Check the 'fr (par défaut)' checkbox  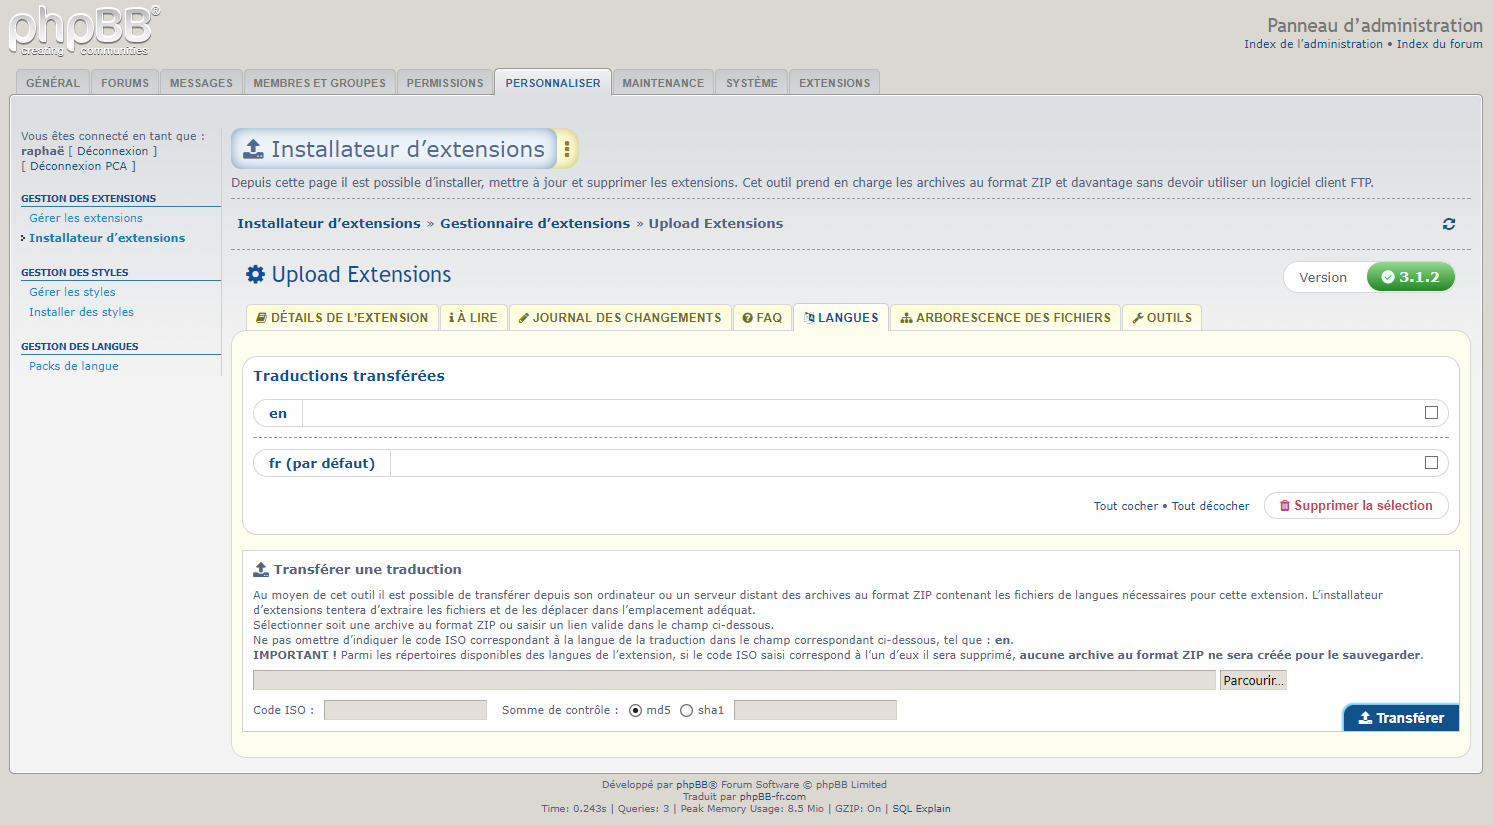(x=1431, y=463)
